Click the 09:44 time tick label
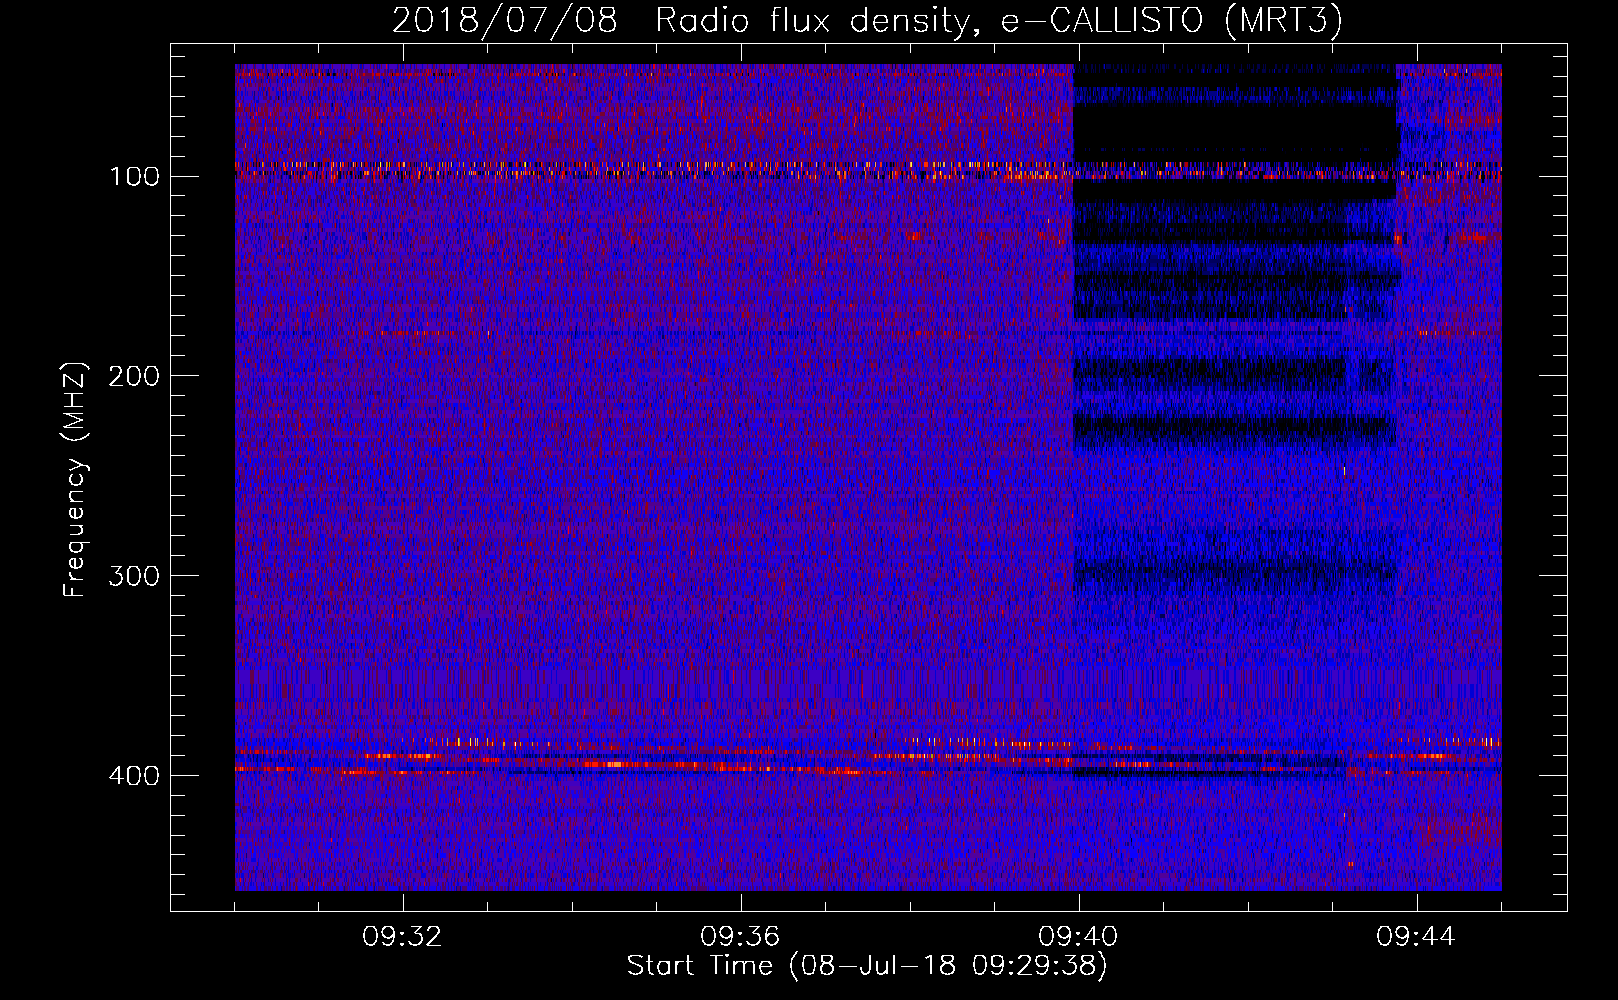 [x=1417, y=937]
